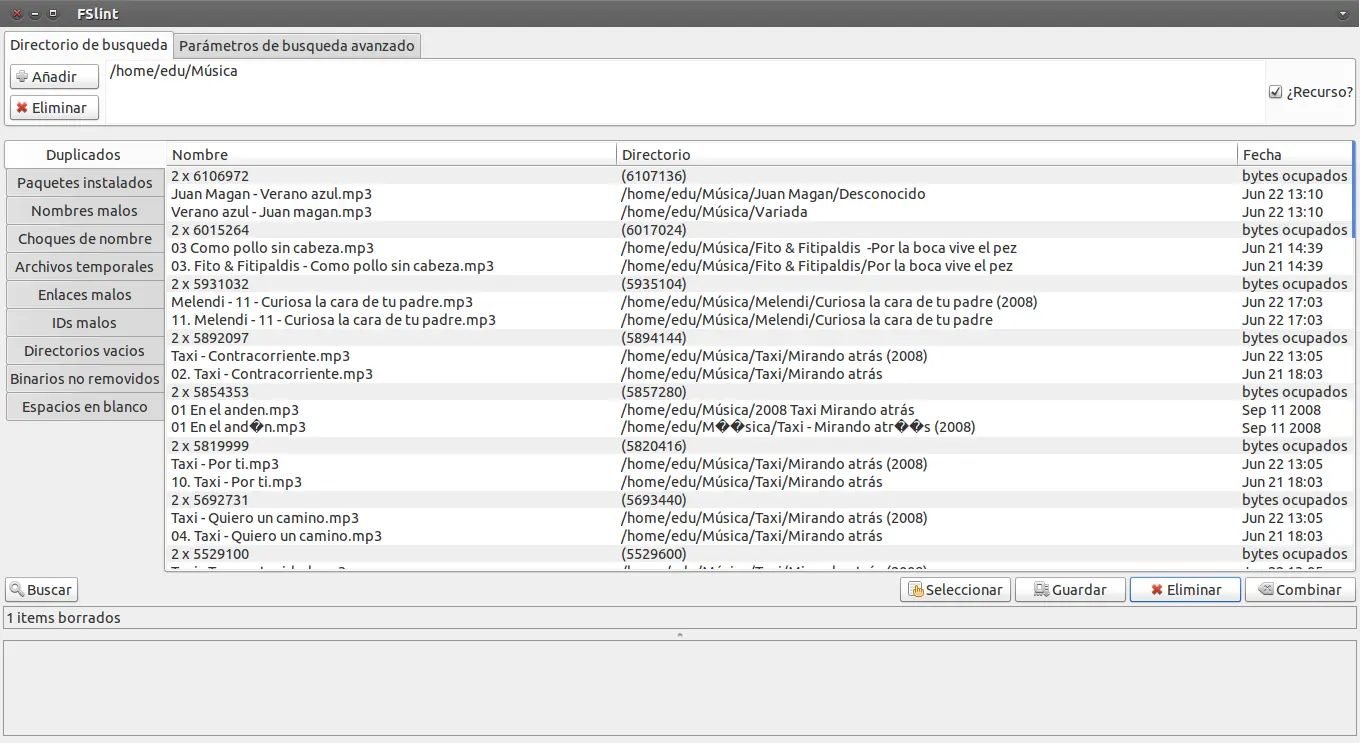This screenshot has width=1360, height=743.
Task: Open the title bar menu arrow
Action: coord(1343,14)
